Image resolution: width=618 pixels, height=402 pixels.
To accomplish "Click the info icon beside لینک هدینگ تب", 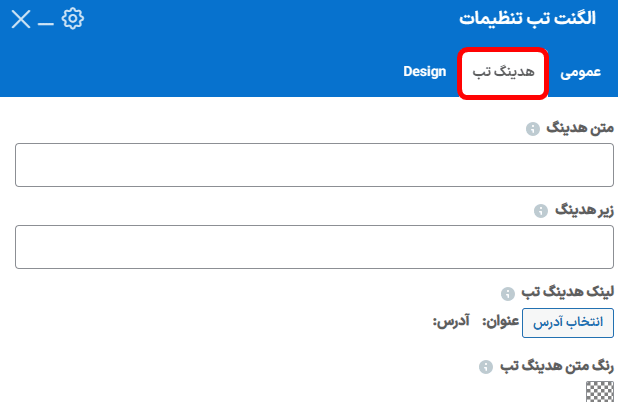I will coord(508,293).
